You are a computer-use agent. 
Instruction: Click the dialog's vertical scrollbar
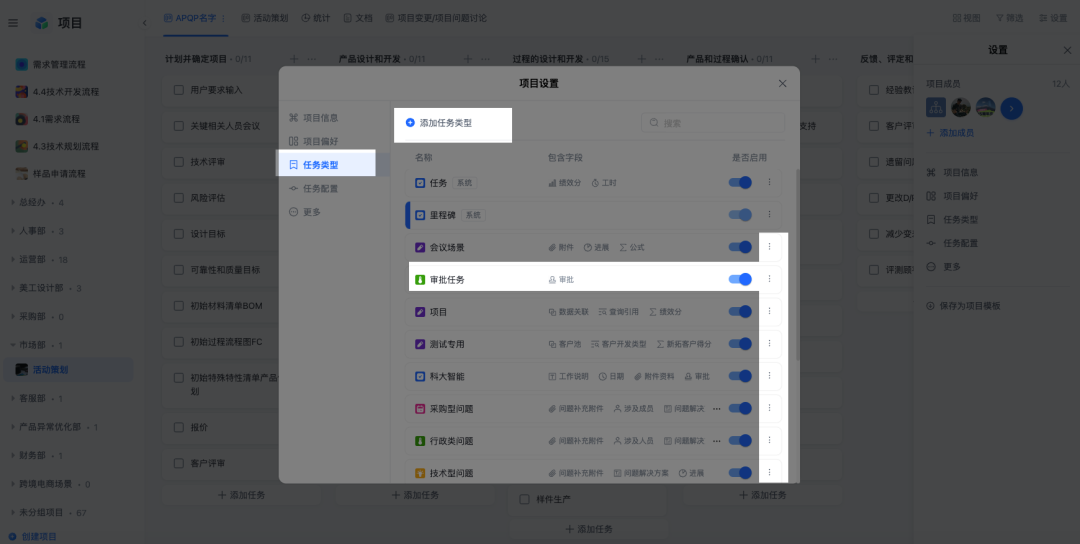(x=798, y=265)
